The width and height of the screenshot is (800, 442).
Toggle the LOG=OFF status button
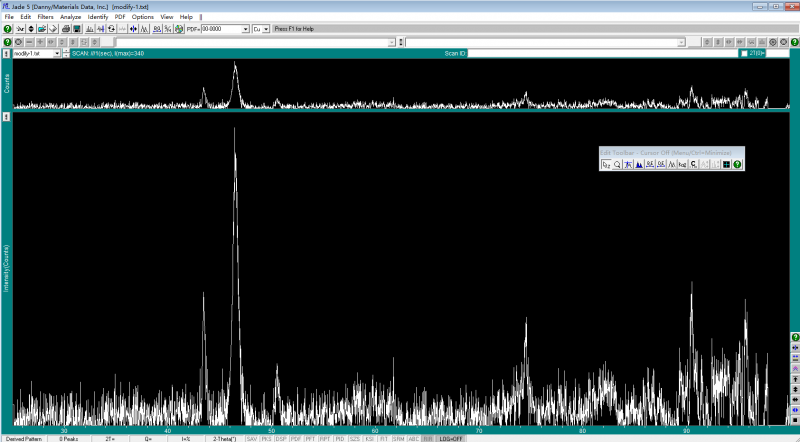click(x=451, y=438)
